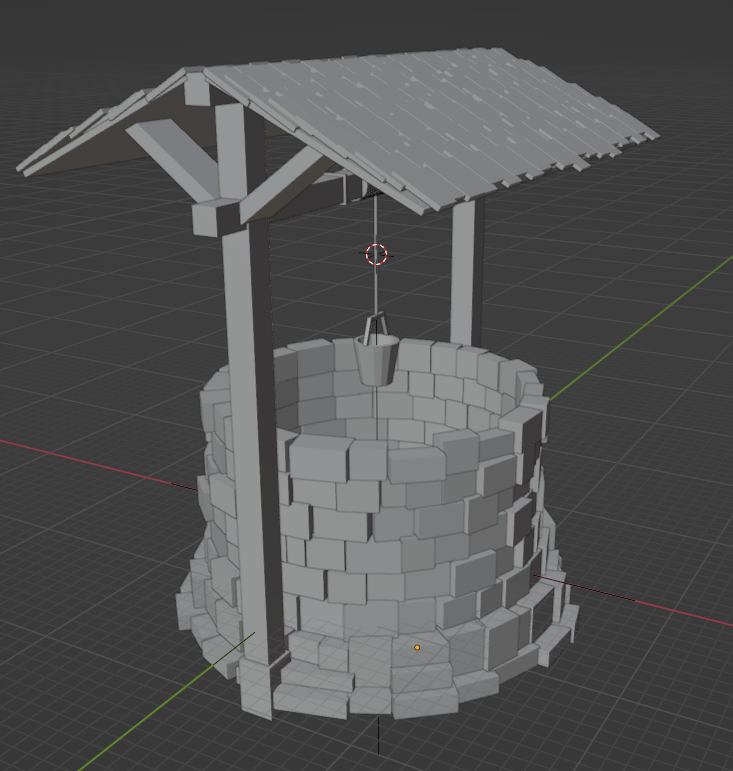
Task: Select the hanging bucket in the well
Action: point(377,362)
